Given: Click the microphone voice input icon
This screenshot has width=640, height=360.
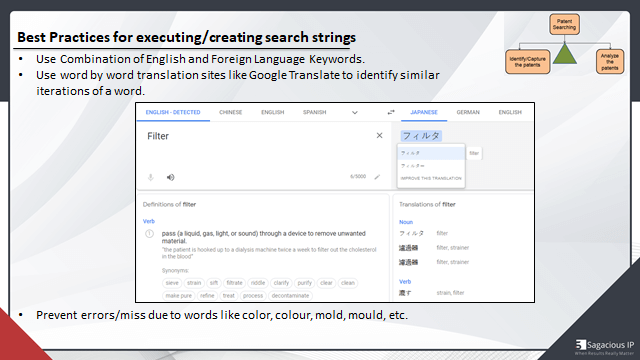Looking at the screenshot, I should pos(151,177).
